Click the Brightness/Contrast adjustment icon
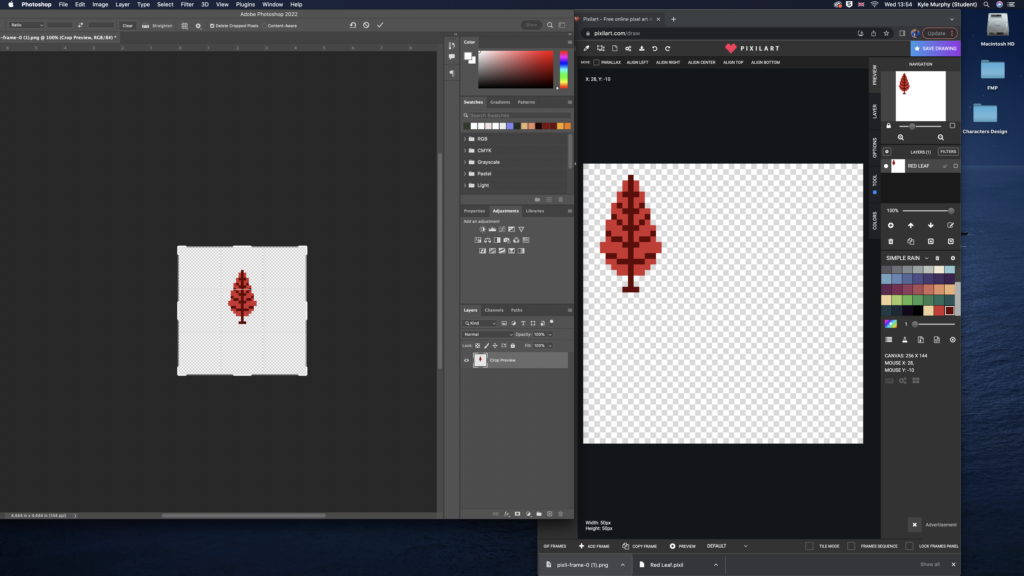The width and height of the screenshot is (1024, 576). (x=483, y=229)
